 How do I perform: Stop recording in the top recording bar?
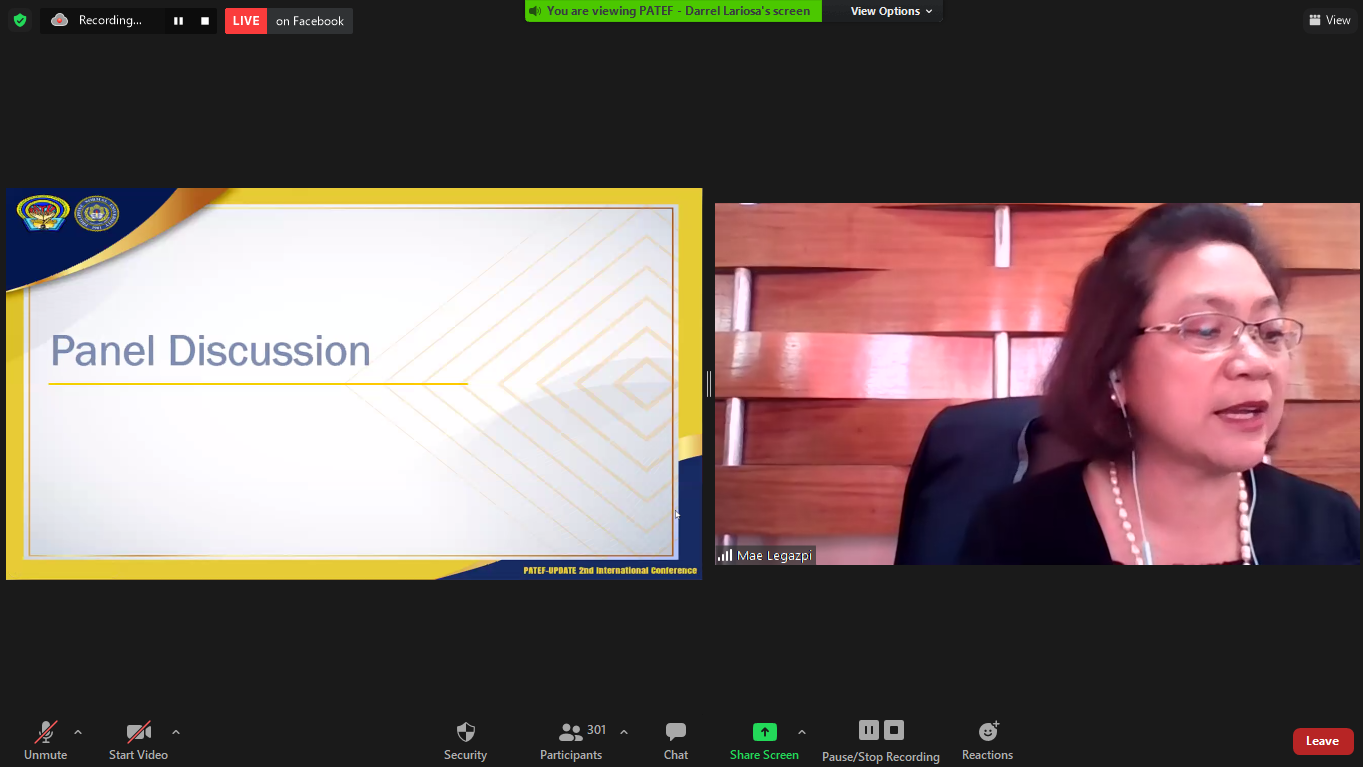[x=205, y=21]
